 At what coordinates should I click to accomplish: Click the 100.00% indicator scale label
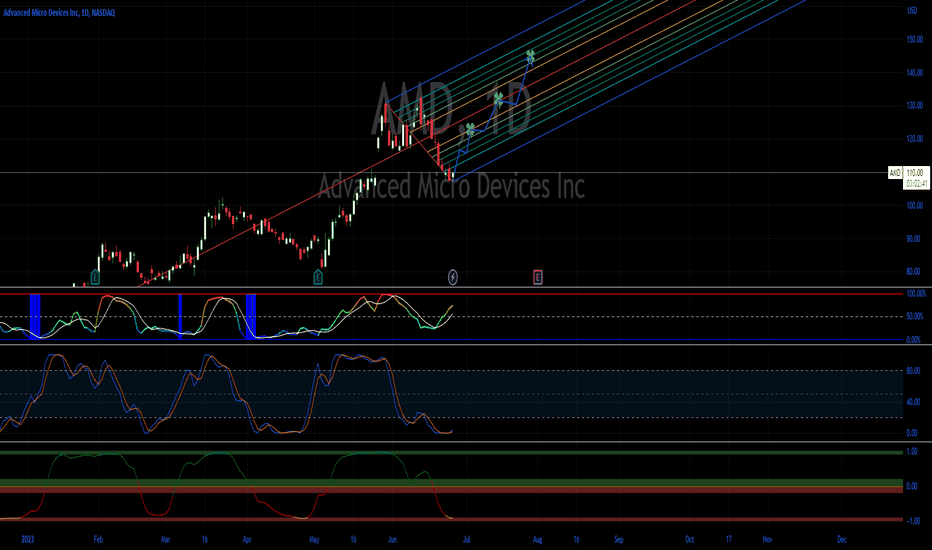point(916,294)
